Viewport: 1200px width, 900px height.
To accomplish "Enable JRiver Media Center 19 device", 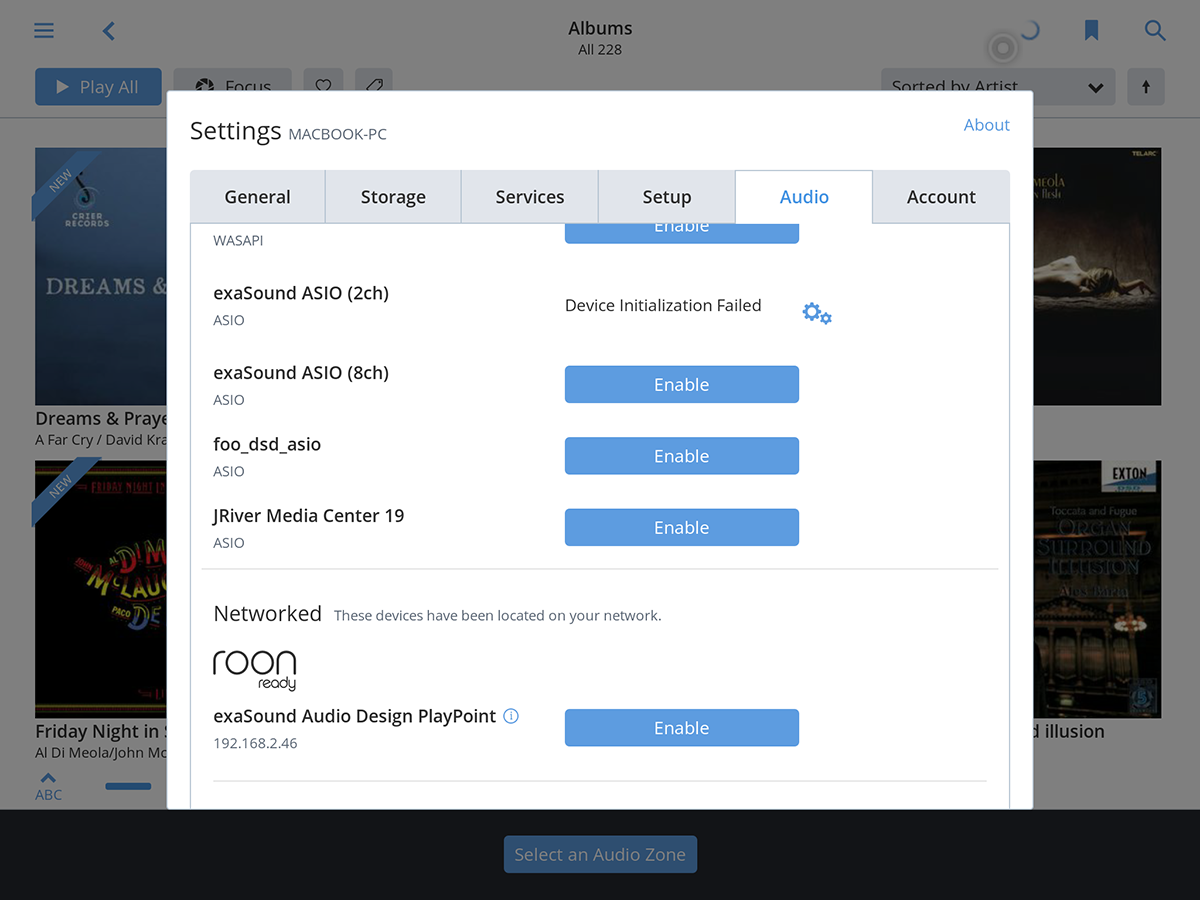I will coord(682,528).
